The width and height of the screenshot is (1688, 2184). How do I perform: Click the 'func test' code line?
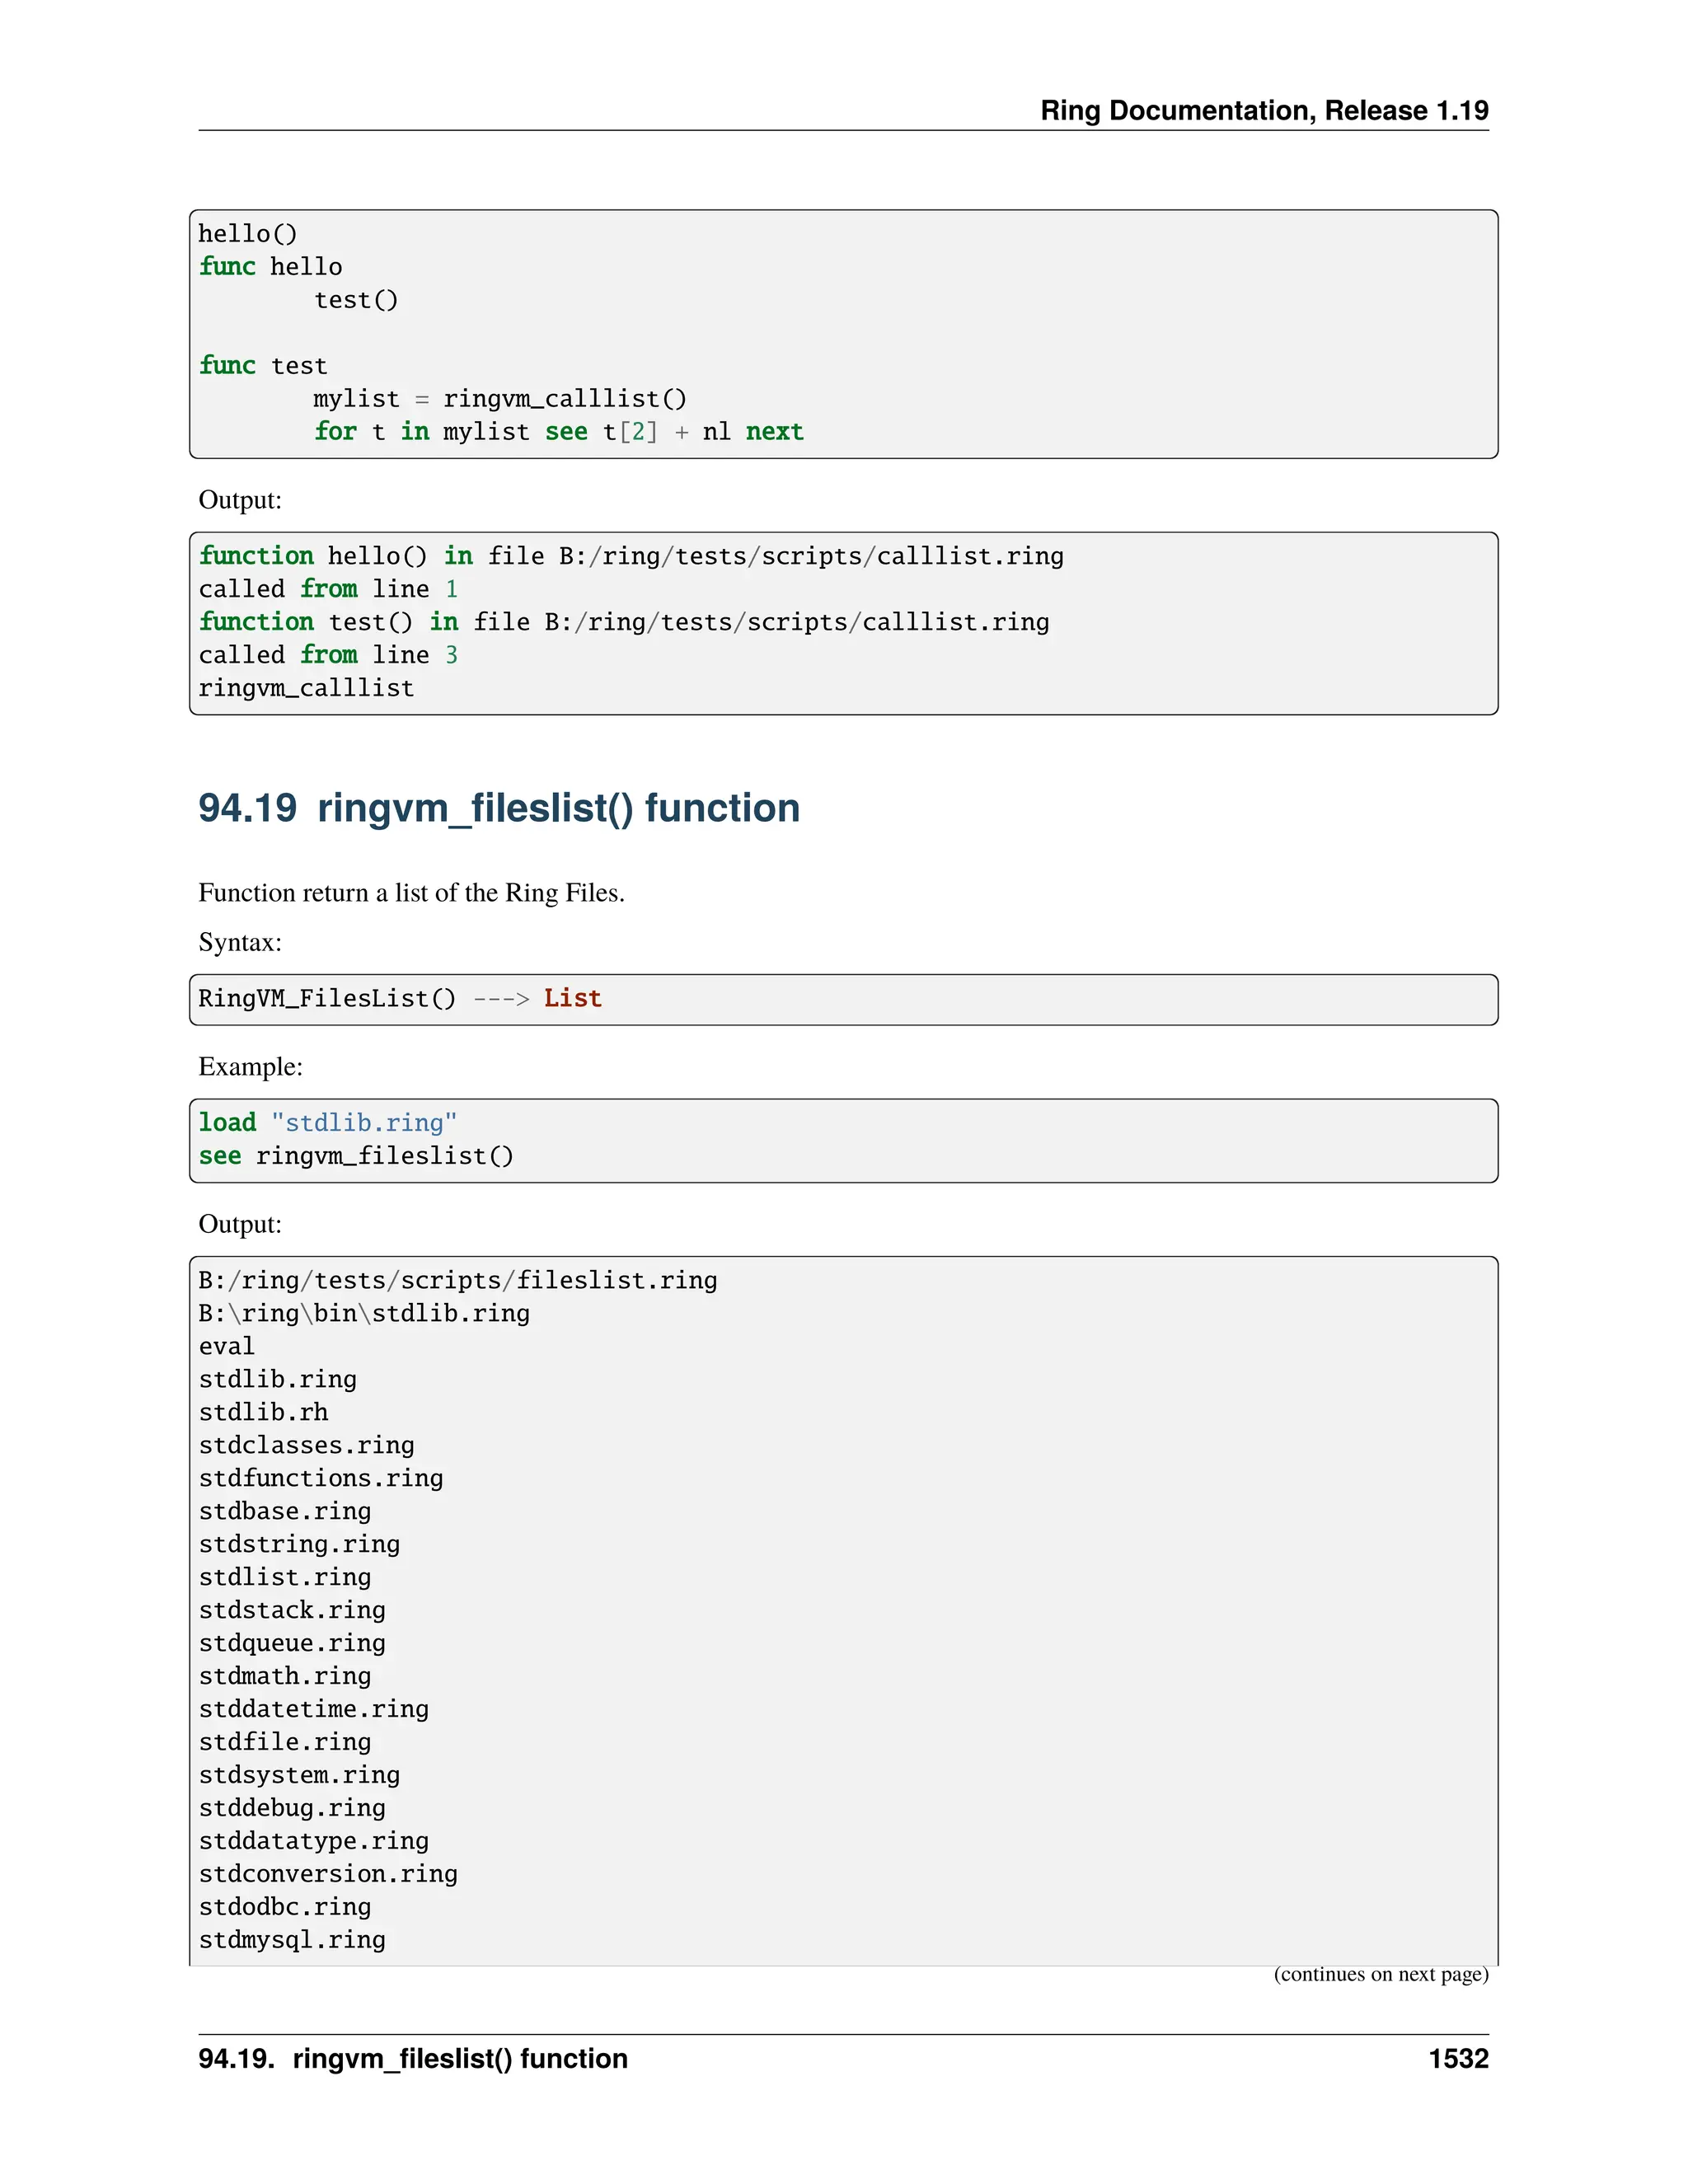tap(263, 365)
